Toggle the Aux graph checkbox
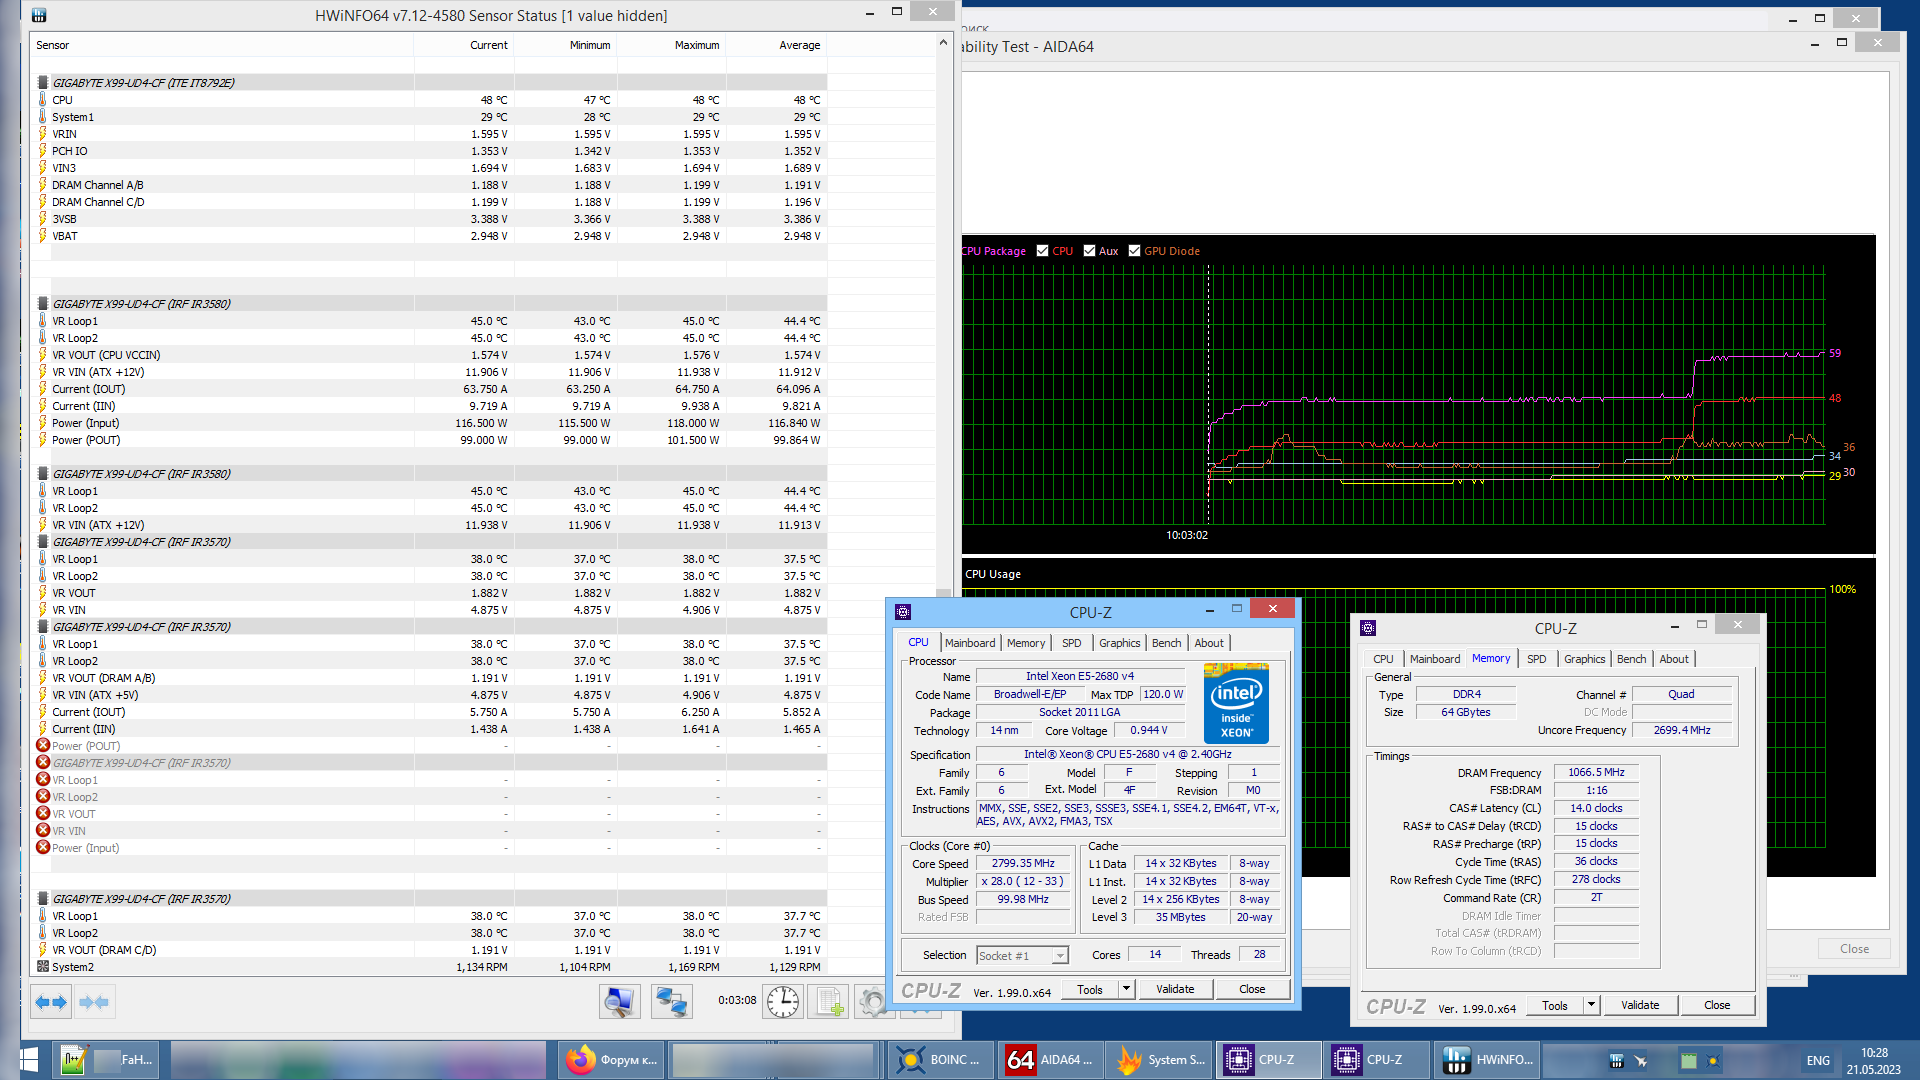The width and height of the screenshot is (1920, 1080). point(1089,251)
